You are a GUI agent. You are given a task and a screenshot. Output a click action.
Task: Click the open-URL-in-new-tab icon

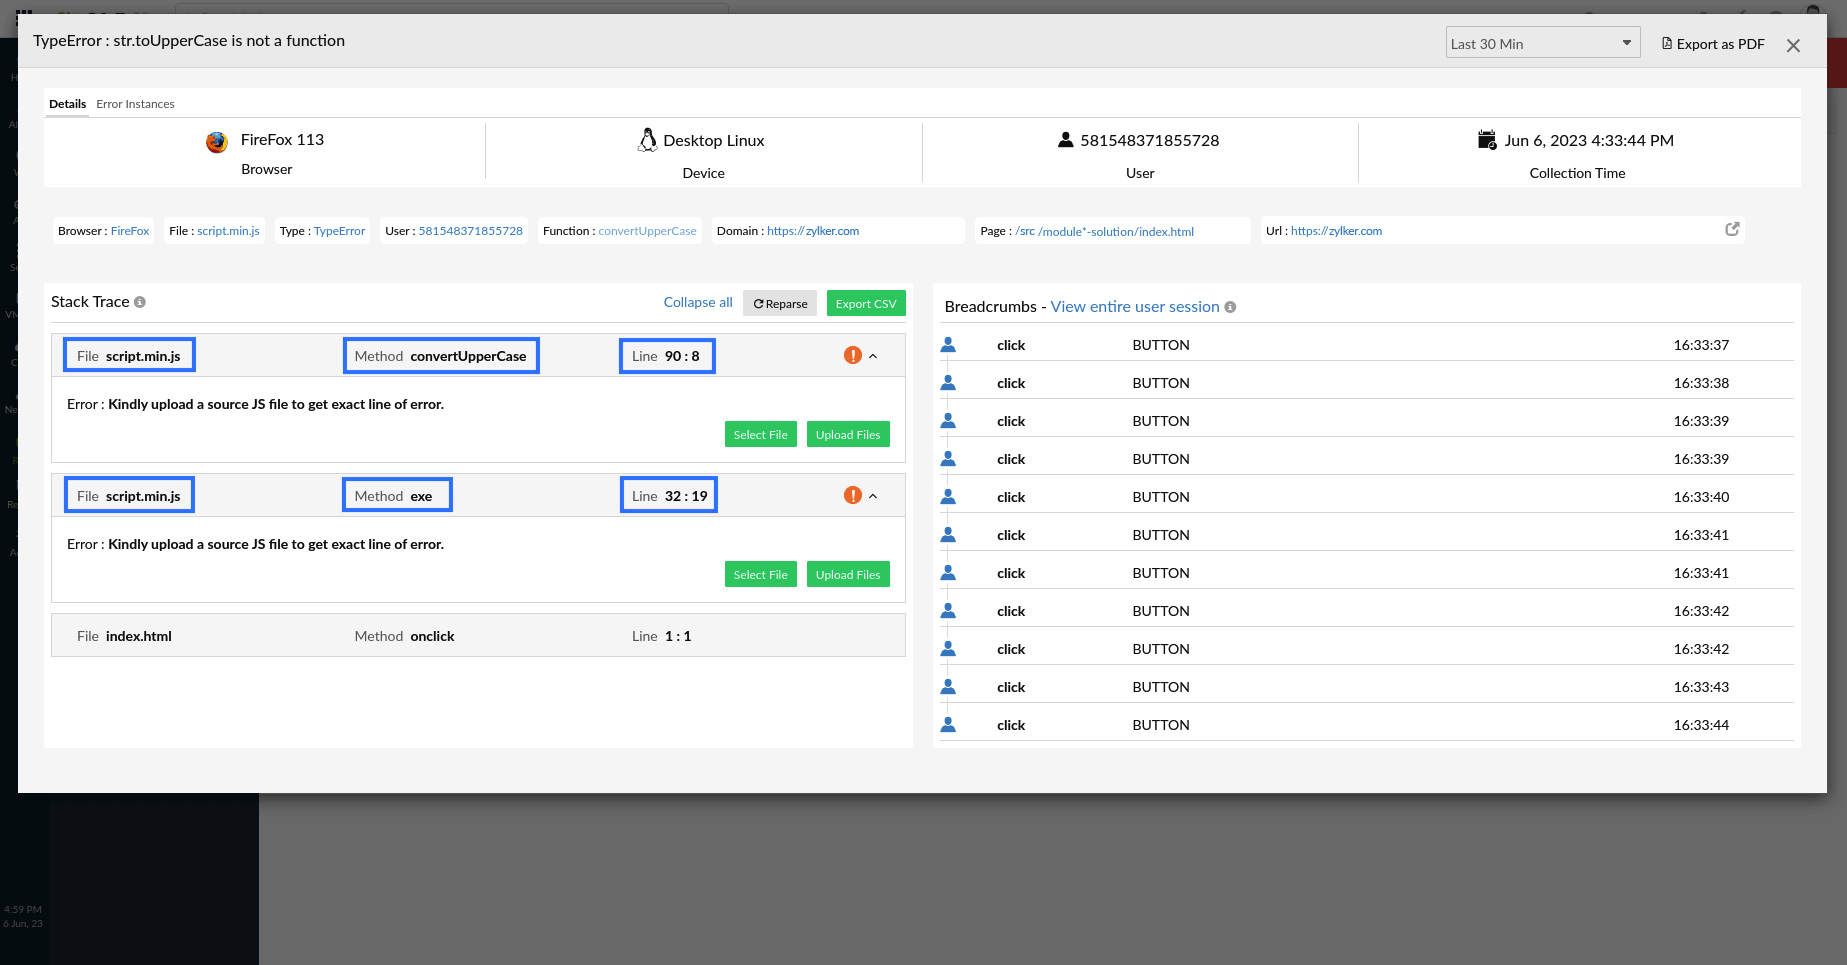[x=1732, y=229]
